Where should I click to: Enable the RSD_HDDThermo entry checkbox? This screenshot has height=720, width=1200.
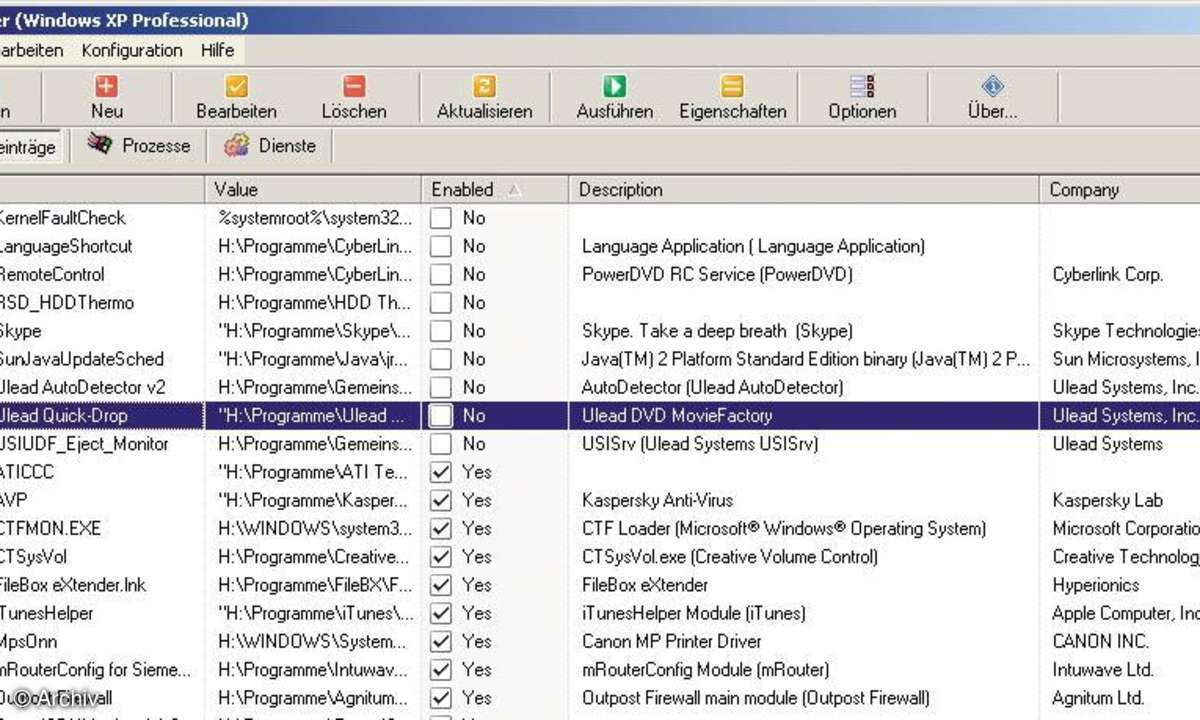440,303
